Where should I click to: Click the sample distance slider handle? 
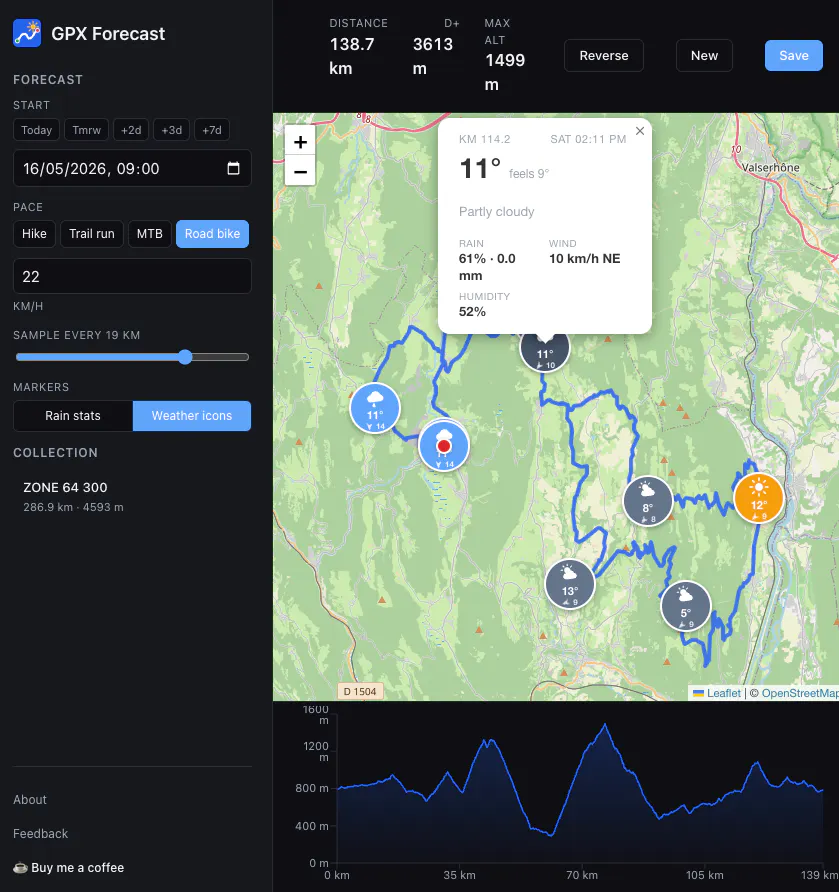coord(185,357)
